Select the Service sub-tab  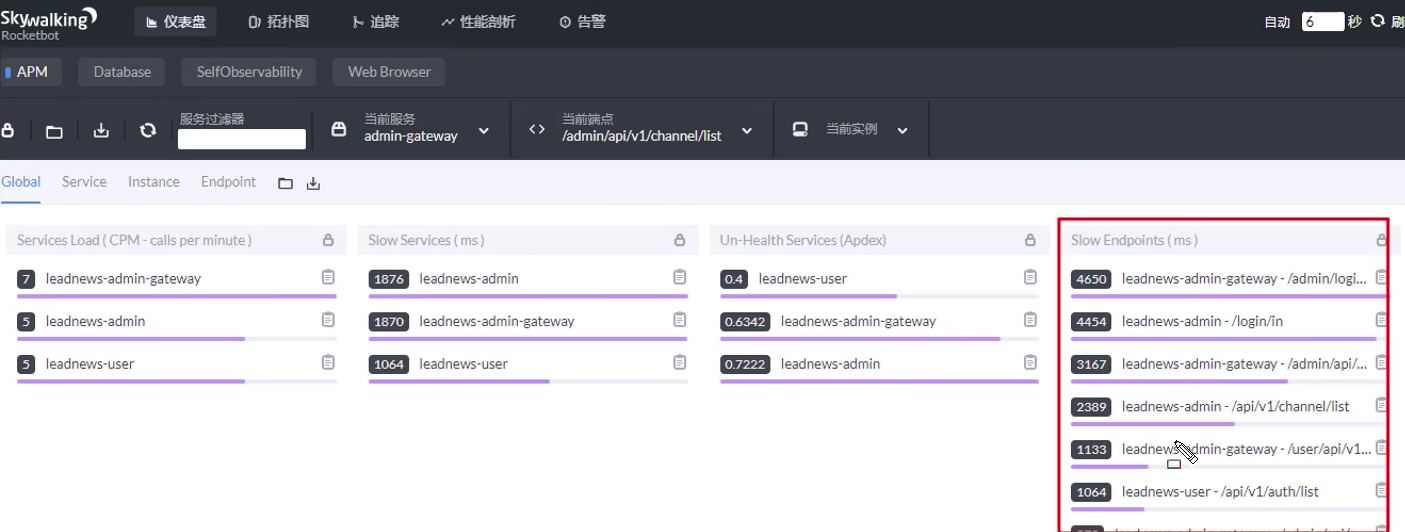coord(84,182)
